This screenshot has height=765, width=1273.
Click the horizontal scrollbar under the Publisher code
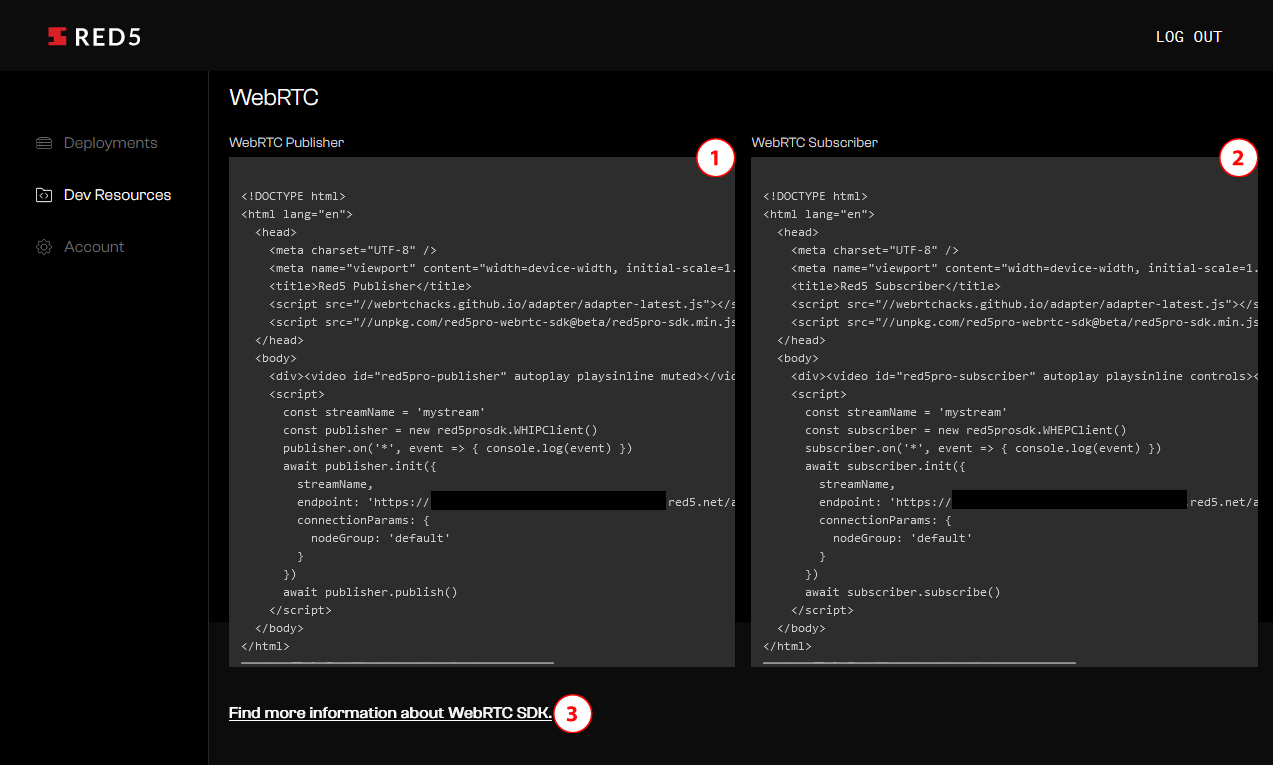tap(397, 662)
